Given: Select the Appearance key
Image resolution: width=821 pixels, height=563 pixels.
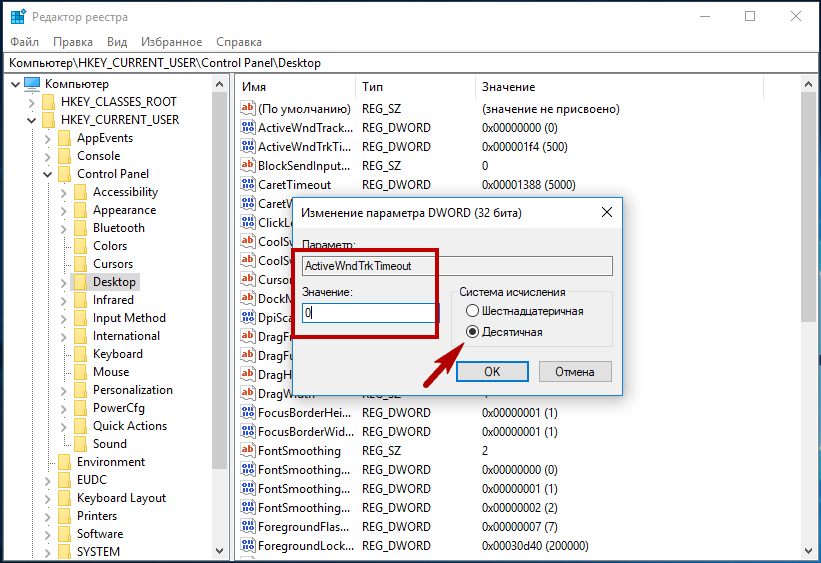Looking at the screenshot, I should (125, 211).
